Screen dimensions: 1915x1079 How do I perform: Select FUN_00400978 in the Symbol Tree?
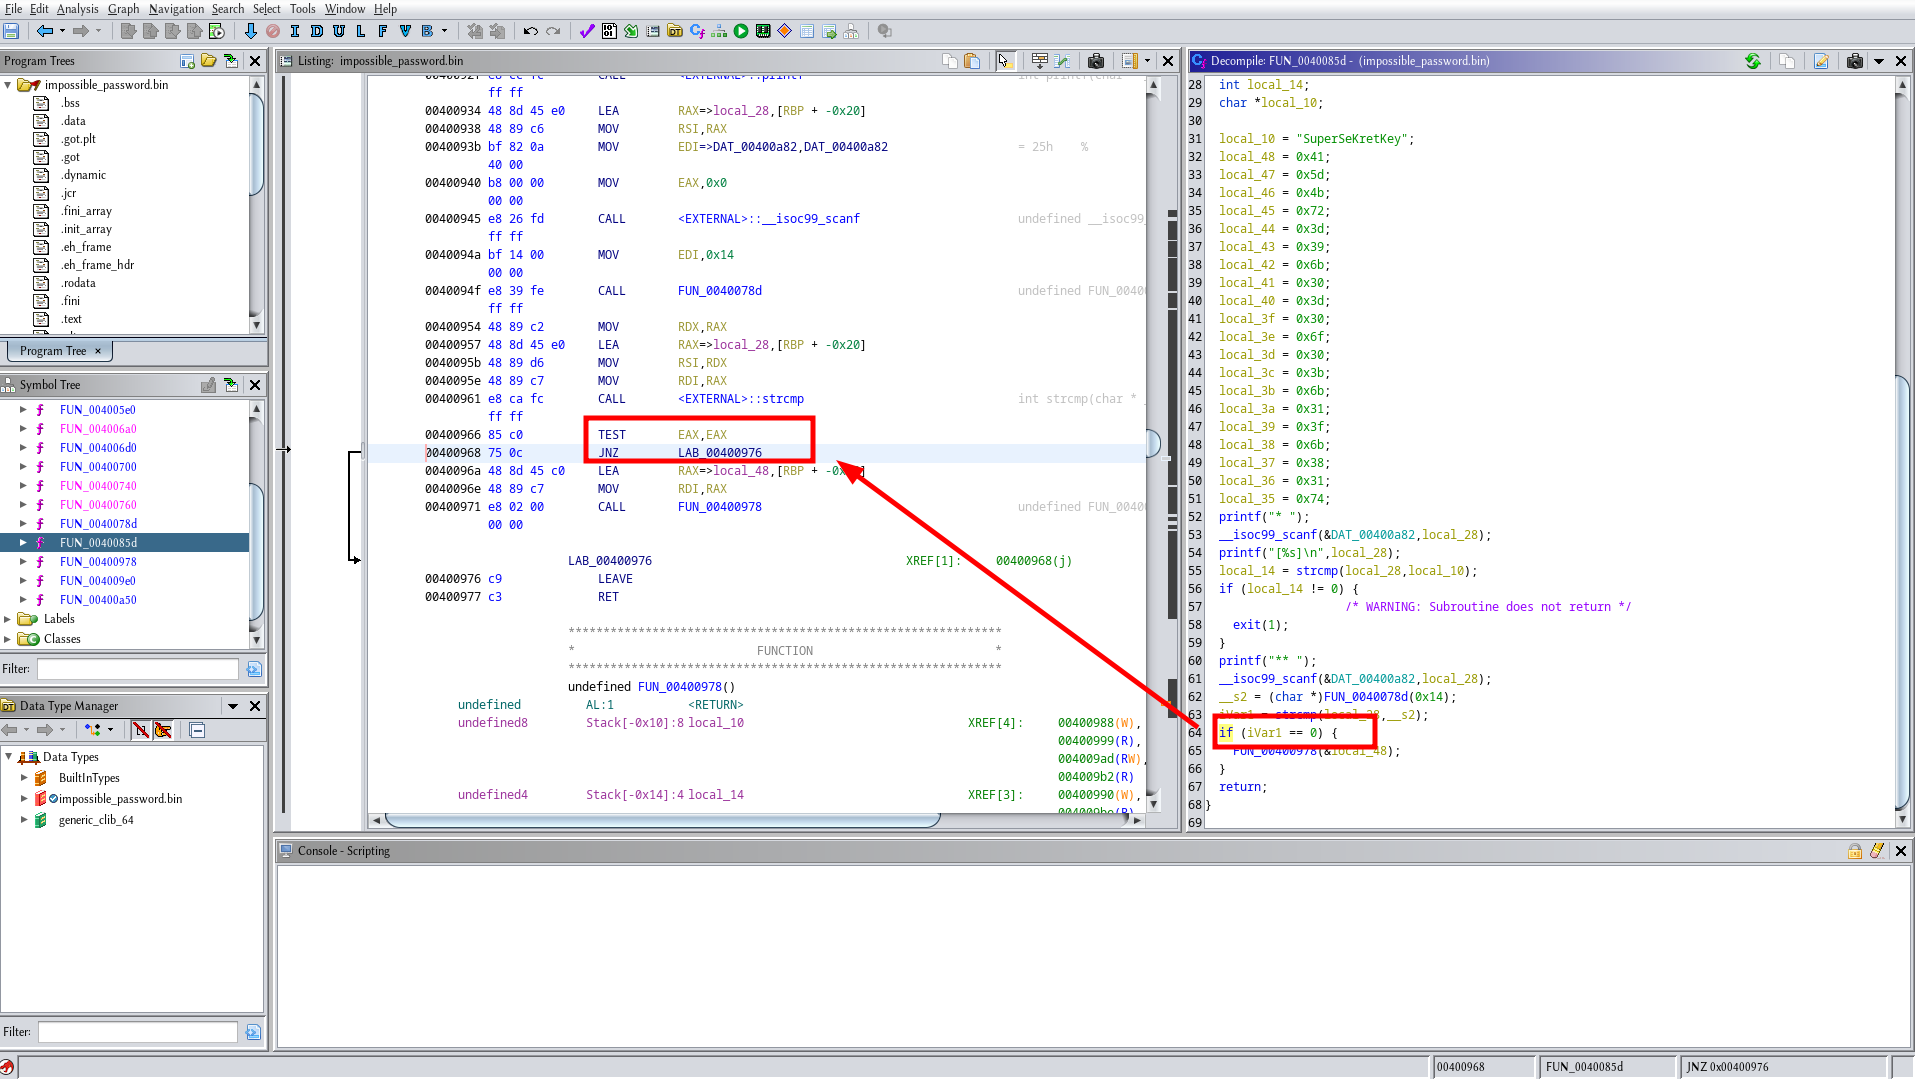click(98, 562)
